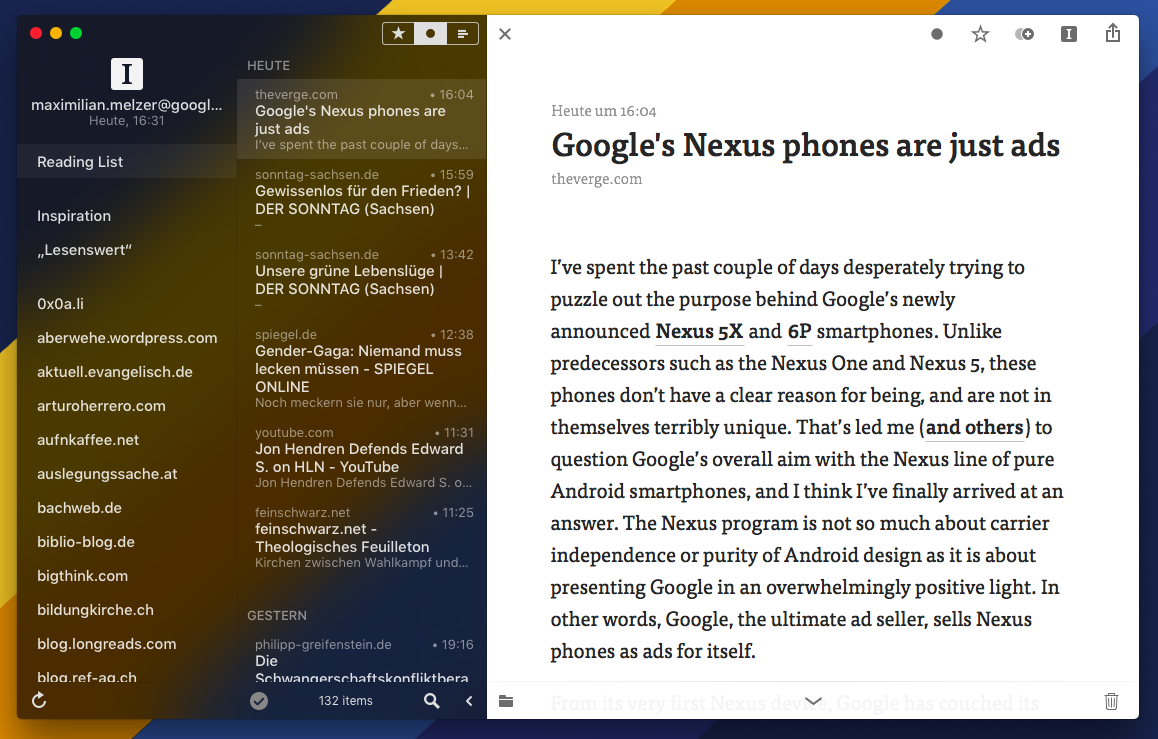This screenshot has width=1158, height=739.
Task: Mark article as unread dot
Action: pyautogui.click(x=936, y=34)
